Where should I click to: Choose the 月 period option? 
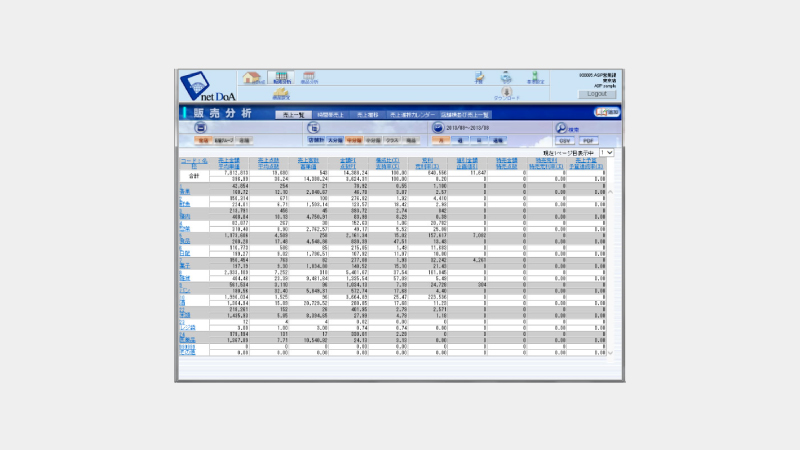pos(441,140)
